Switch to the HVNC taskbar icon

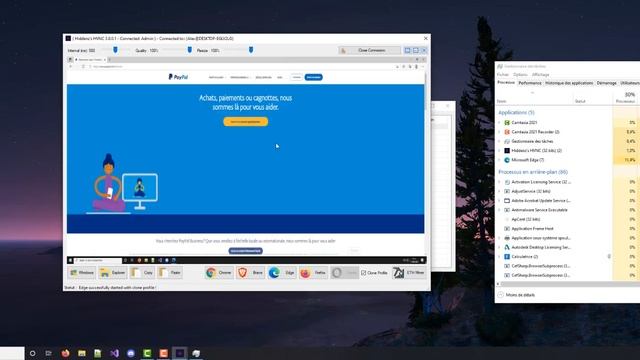[x=180, y=353]
